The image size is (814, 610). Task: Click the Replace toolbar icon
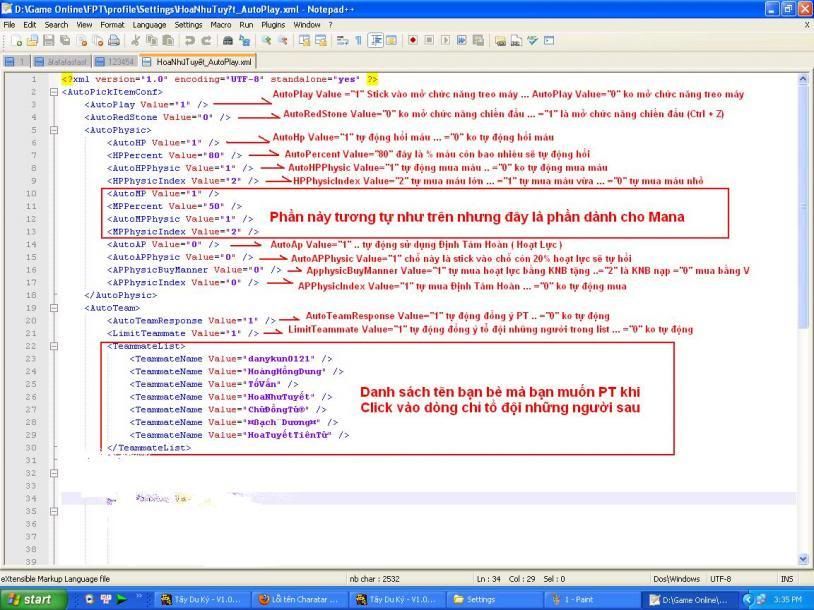tap(244, 40)
